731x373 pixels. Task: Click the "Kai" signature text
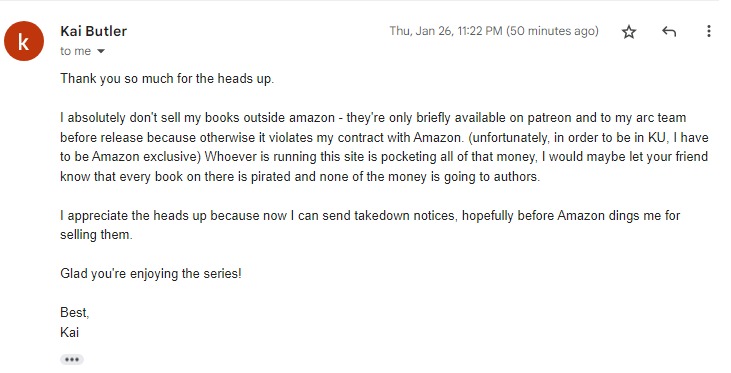69,332
